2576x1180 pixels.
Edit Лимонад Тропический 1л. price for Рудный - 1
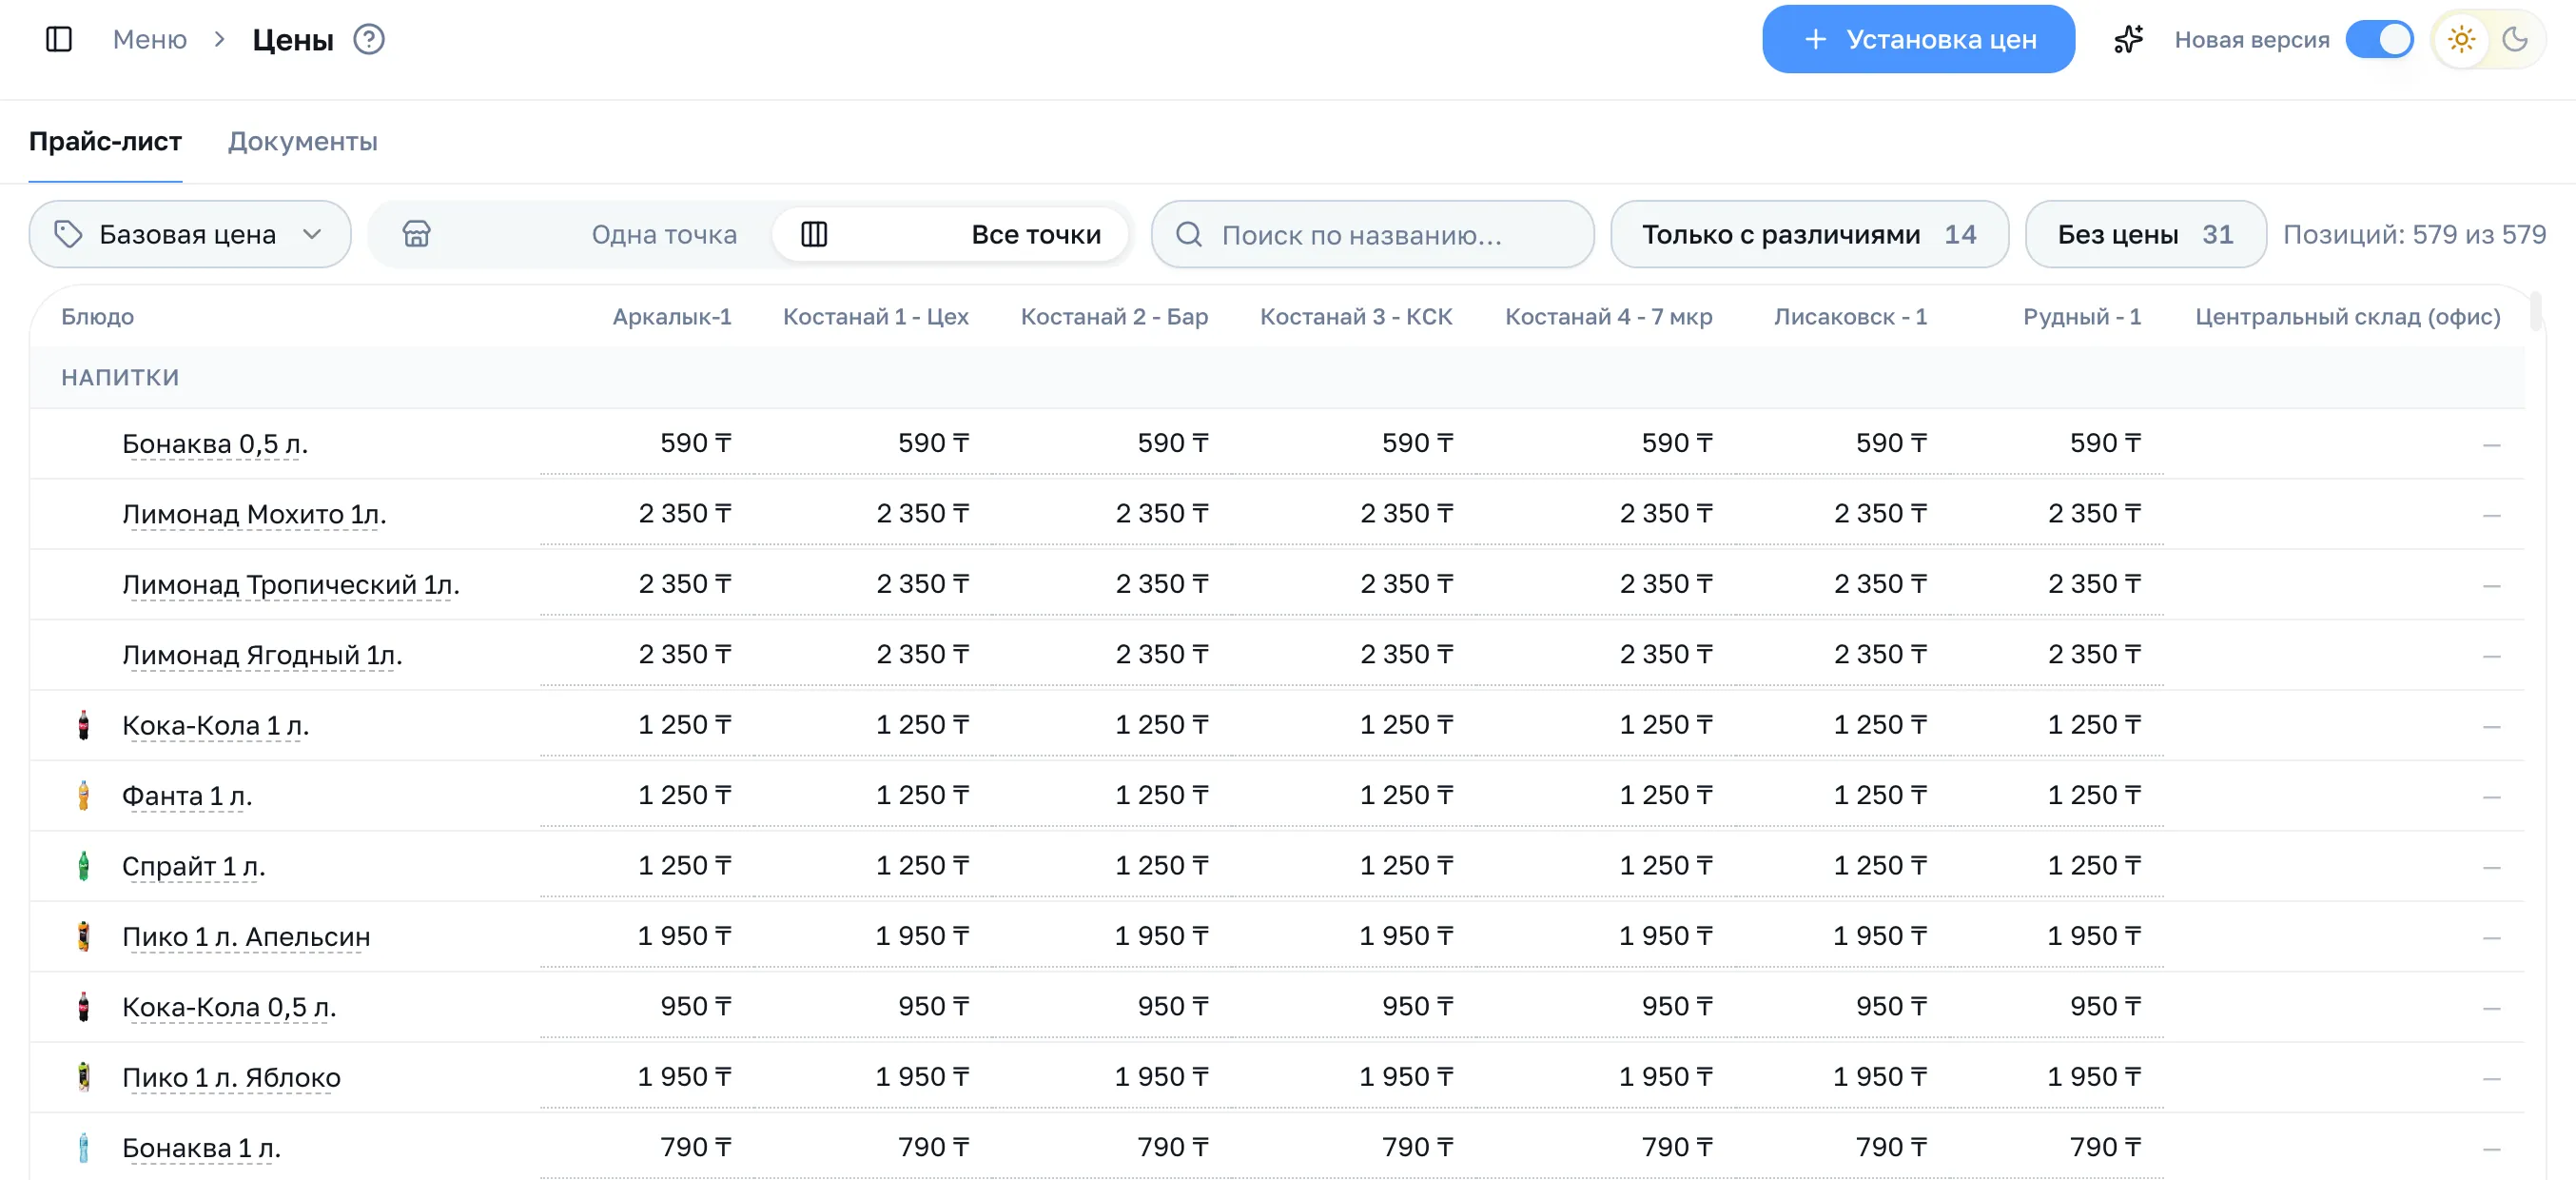[x=2094, y=584]
